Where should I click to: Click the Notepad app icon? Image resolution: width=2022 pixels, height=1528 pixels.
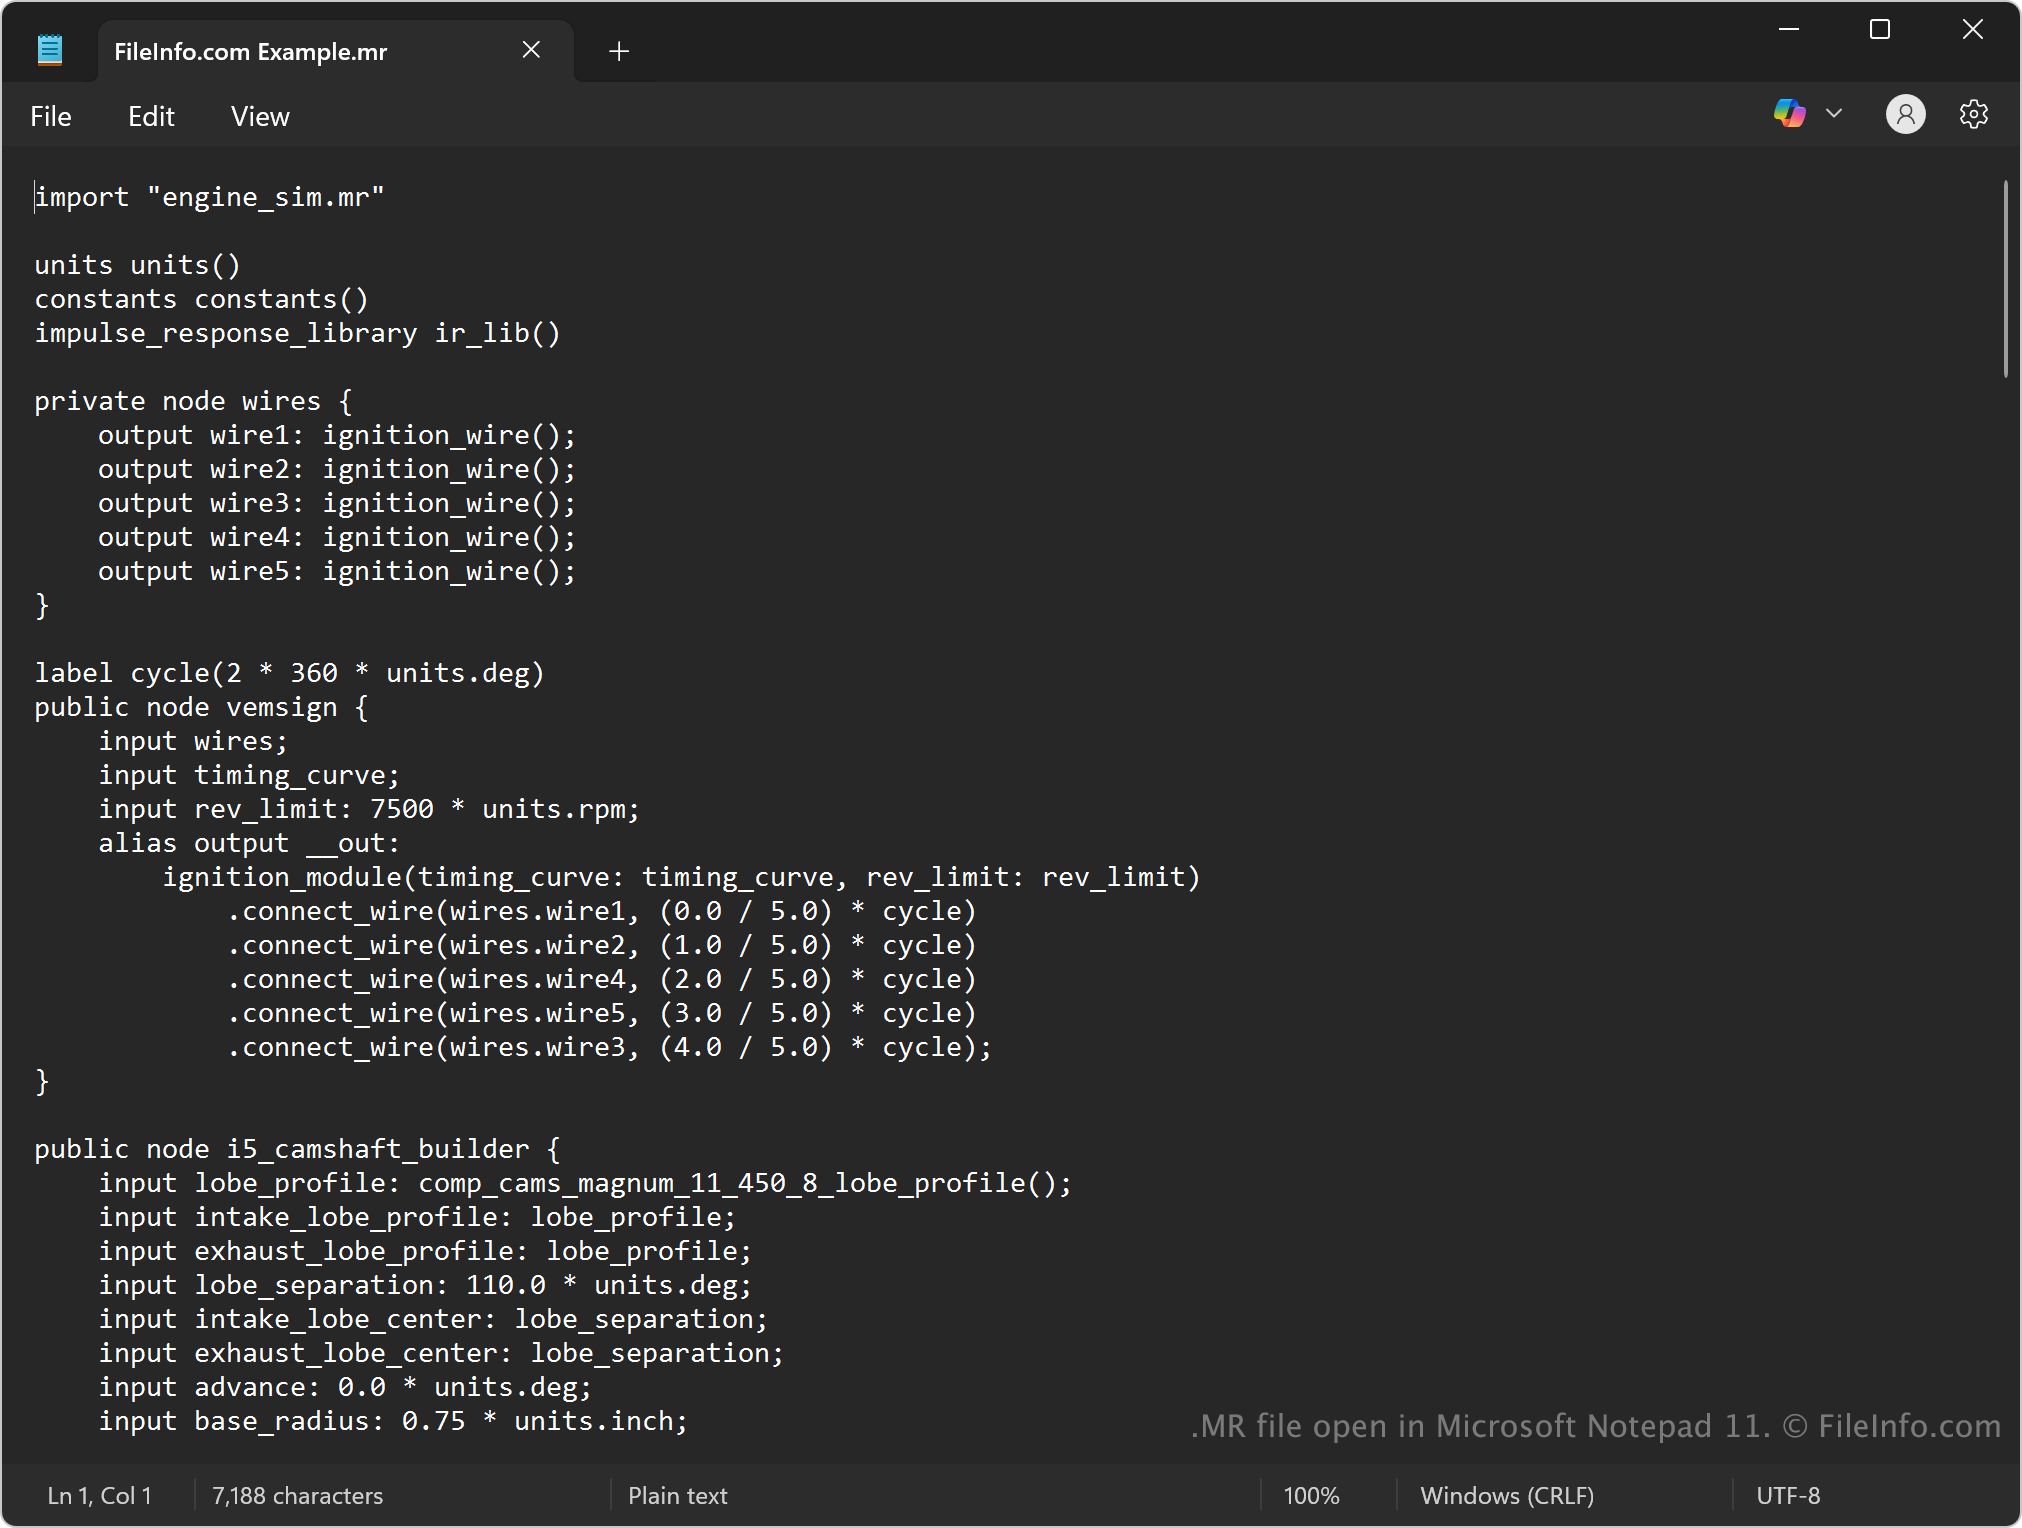(x=50, y=50)
